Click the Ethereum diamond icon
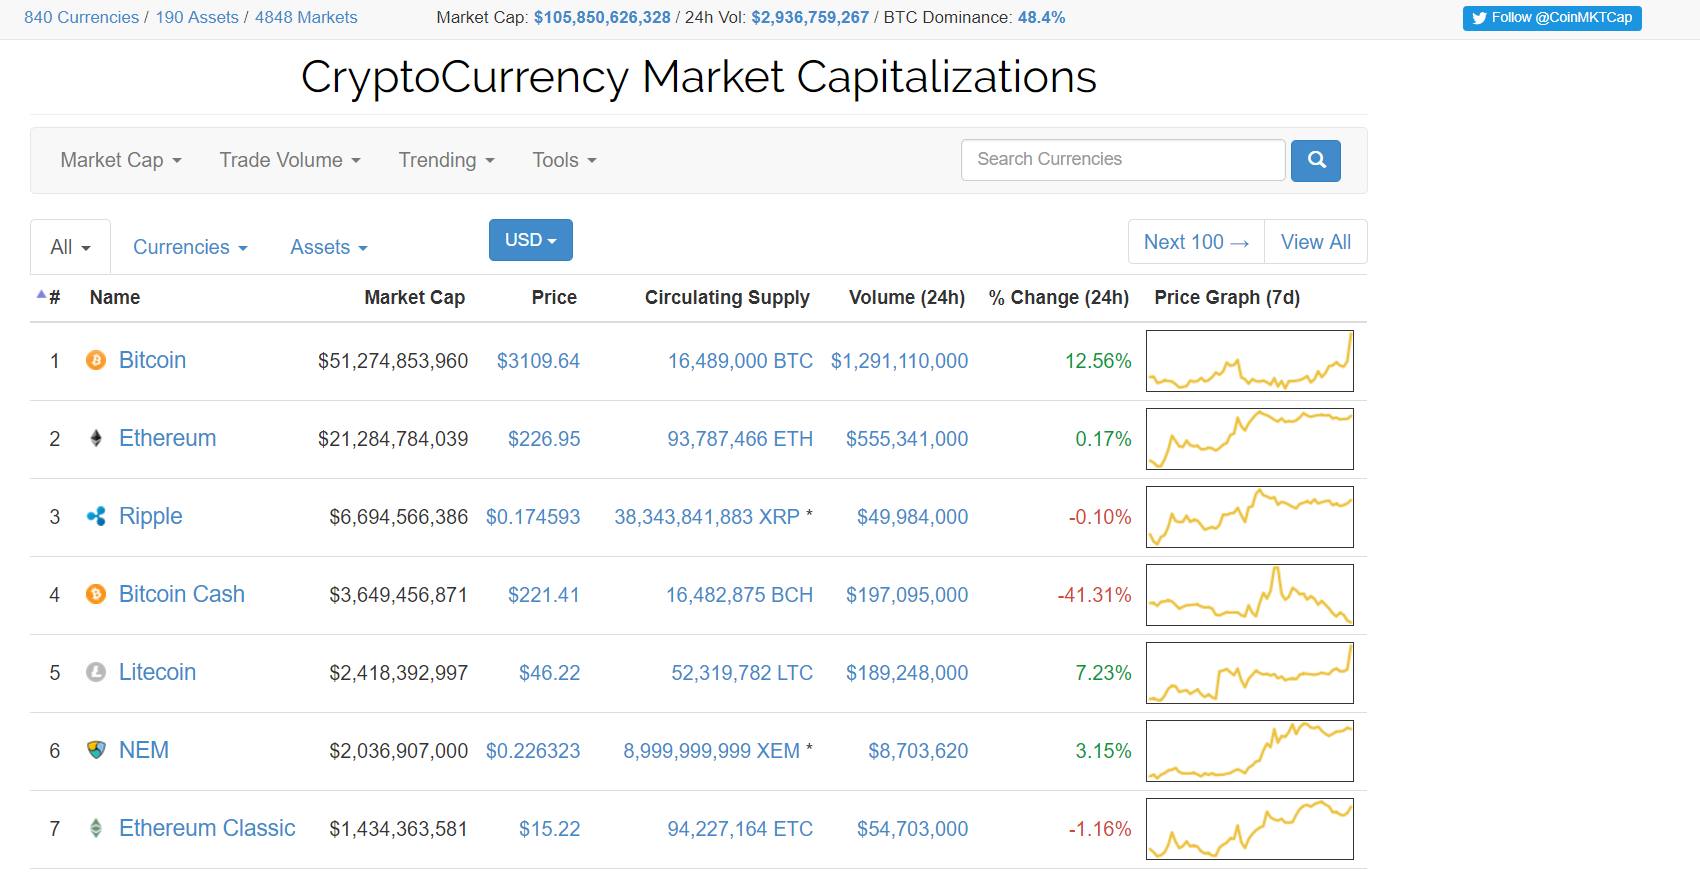Screen dimensions: 1700x874 (96, 438)
